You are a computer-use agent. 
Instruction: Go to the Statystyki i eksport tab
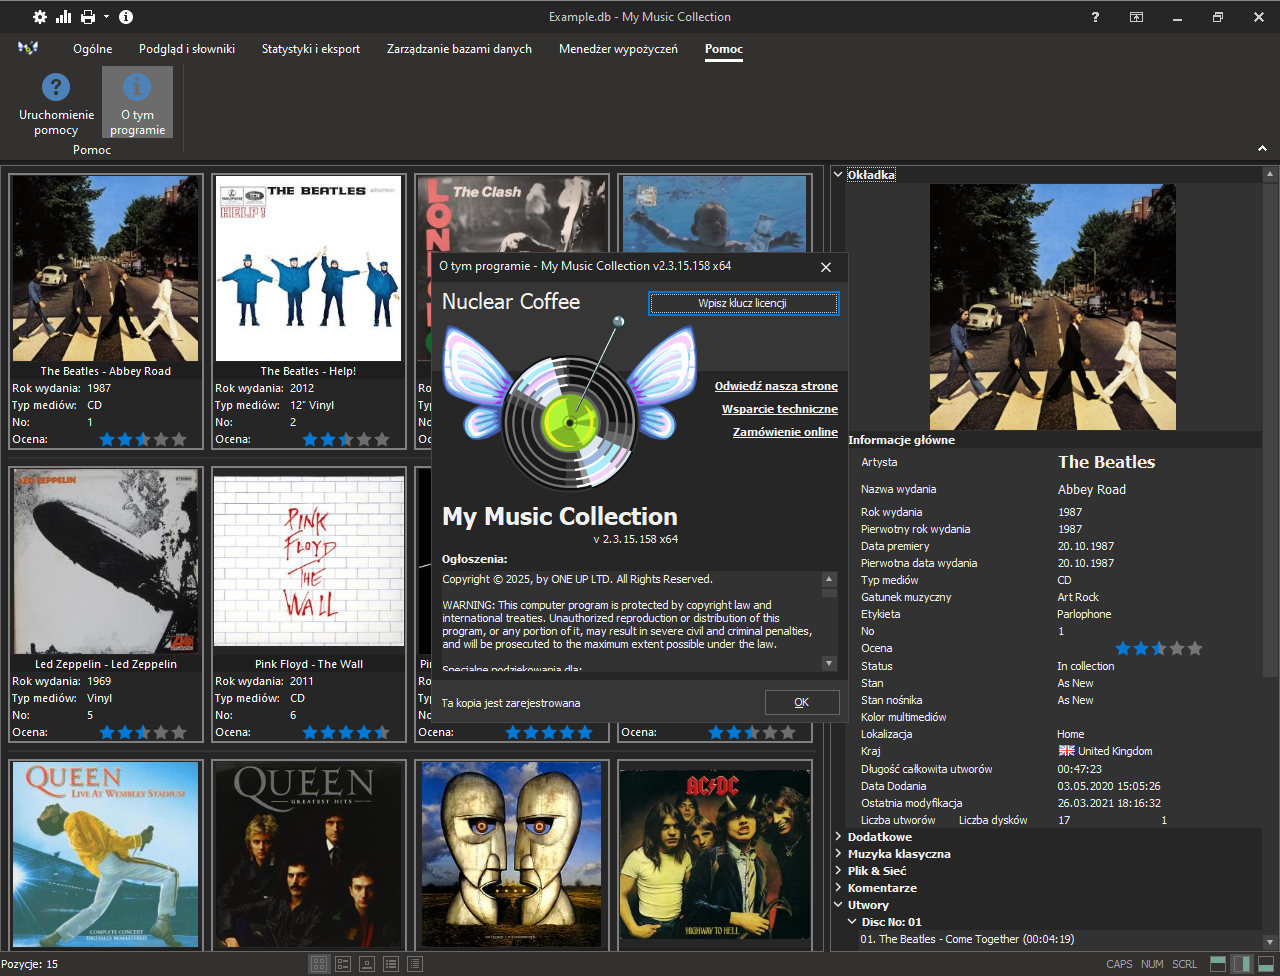click(x=311, y=48)
